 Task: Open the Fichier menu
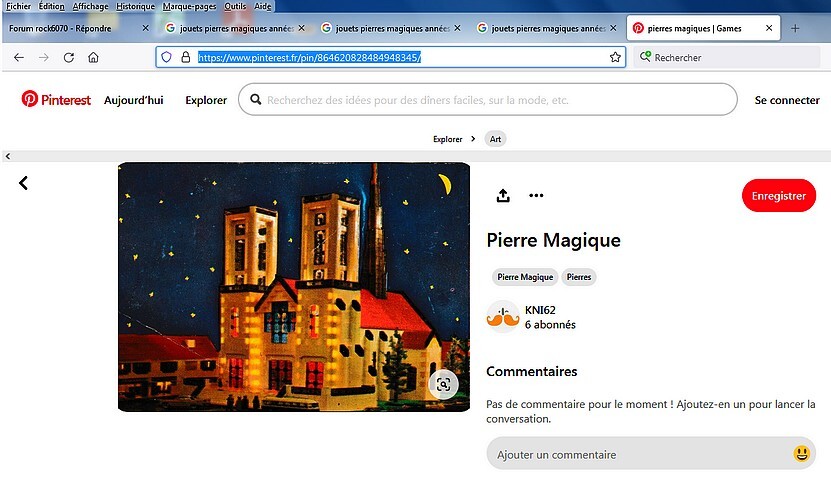pos(19,6)
